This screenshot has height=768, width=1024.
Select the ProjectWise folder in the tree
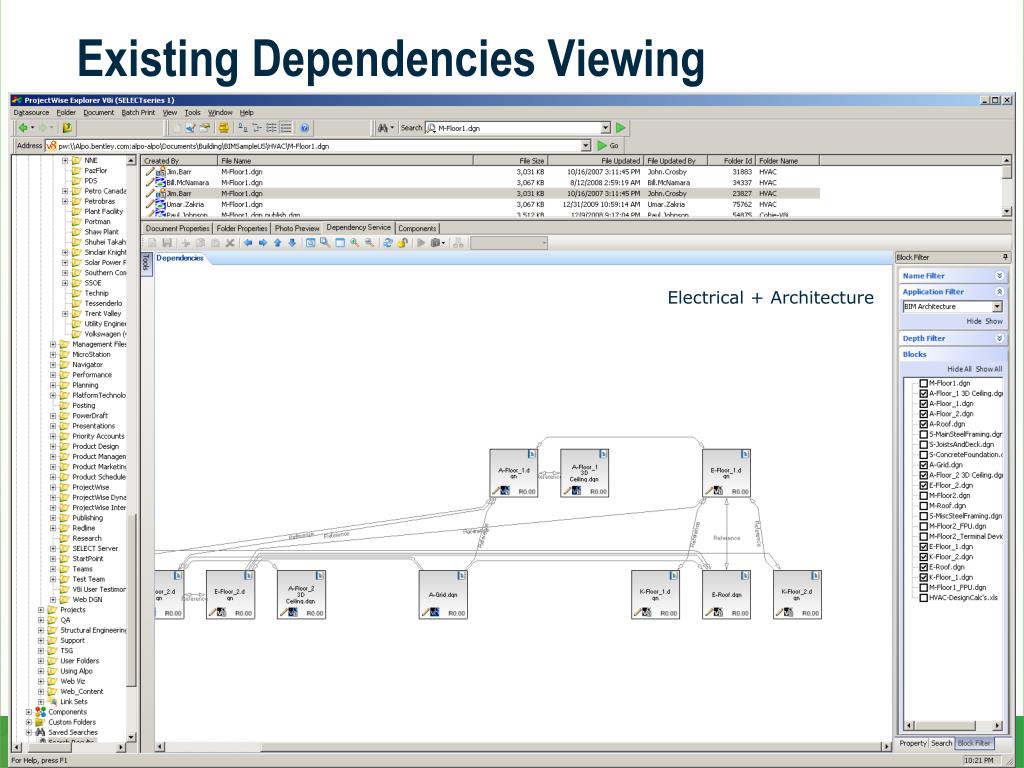coord(91,487)
